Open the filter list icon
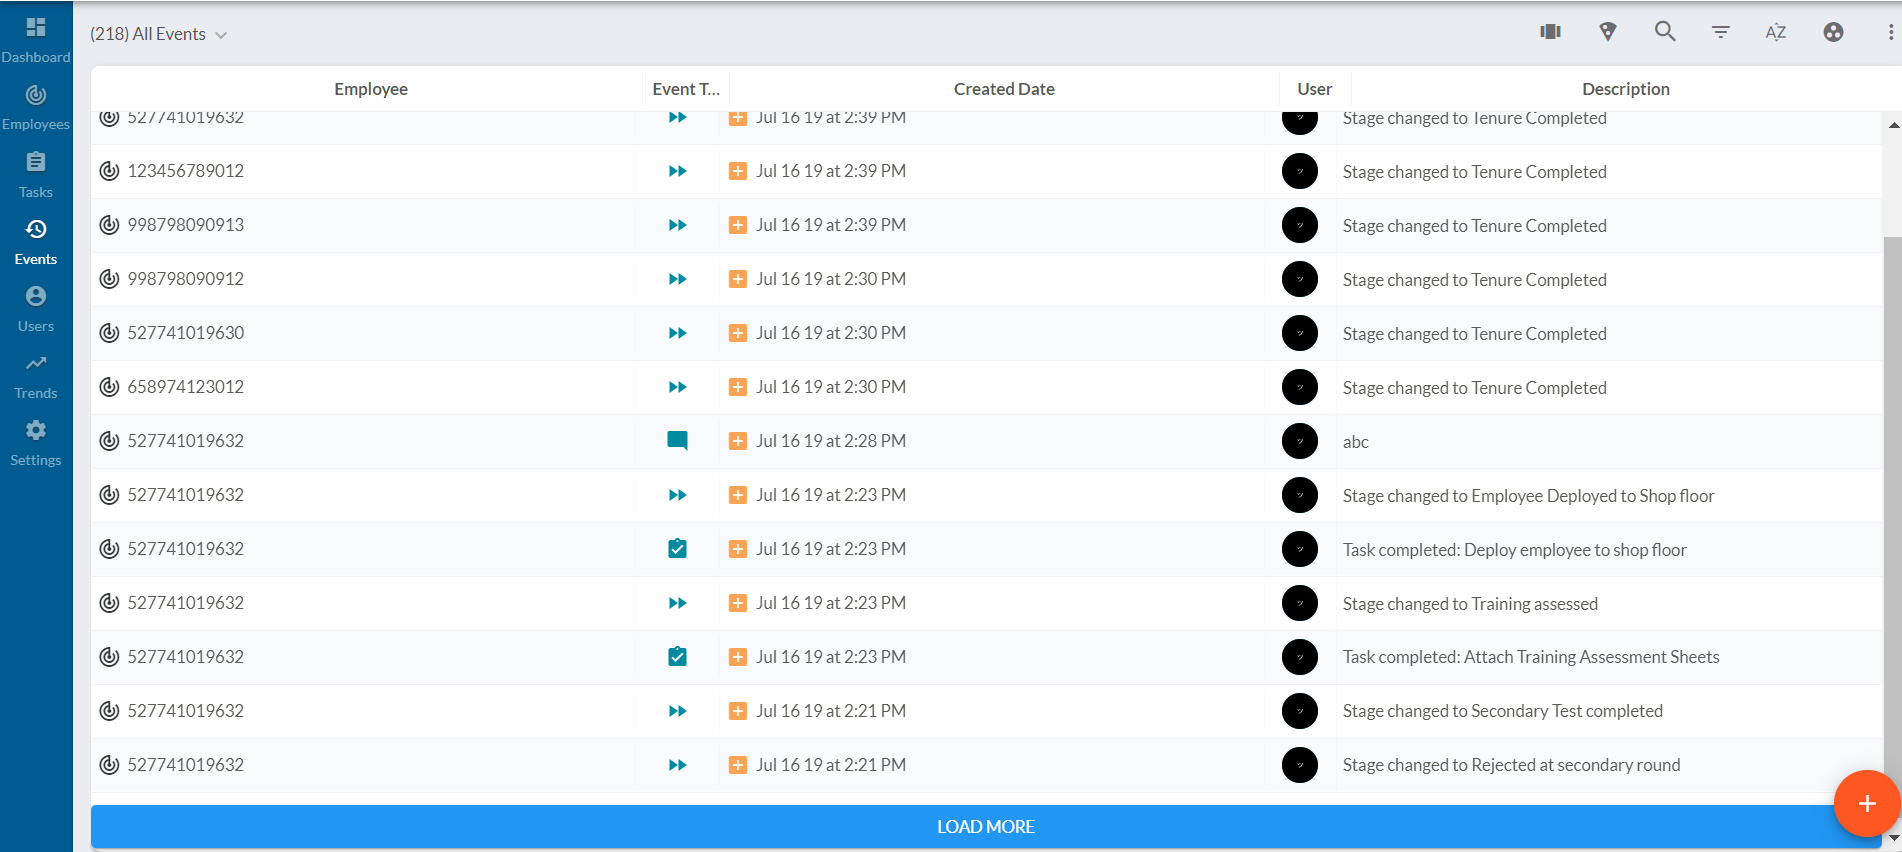1902x852 pixels. click(1720, 32)
